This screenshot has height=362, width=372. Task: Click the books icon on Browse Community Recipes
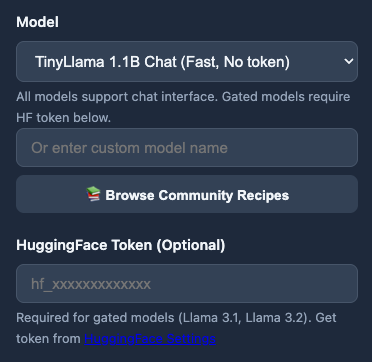tap(93, 194)
